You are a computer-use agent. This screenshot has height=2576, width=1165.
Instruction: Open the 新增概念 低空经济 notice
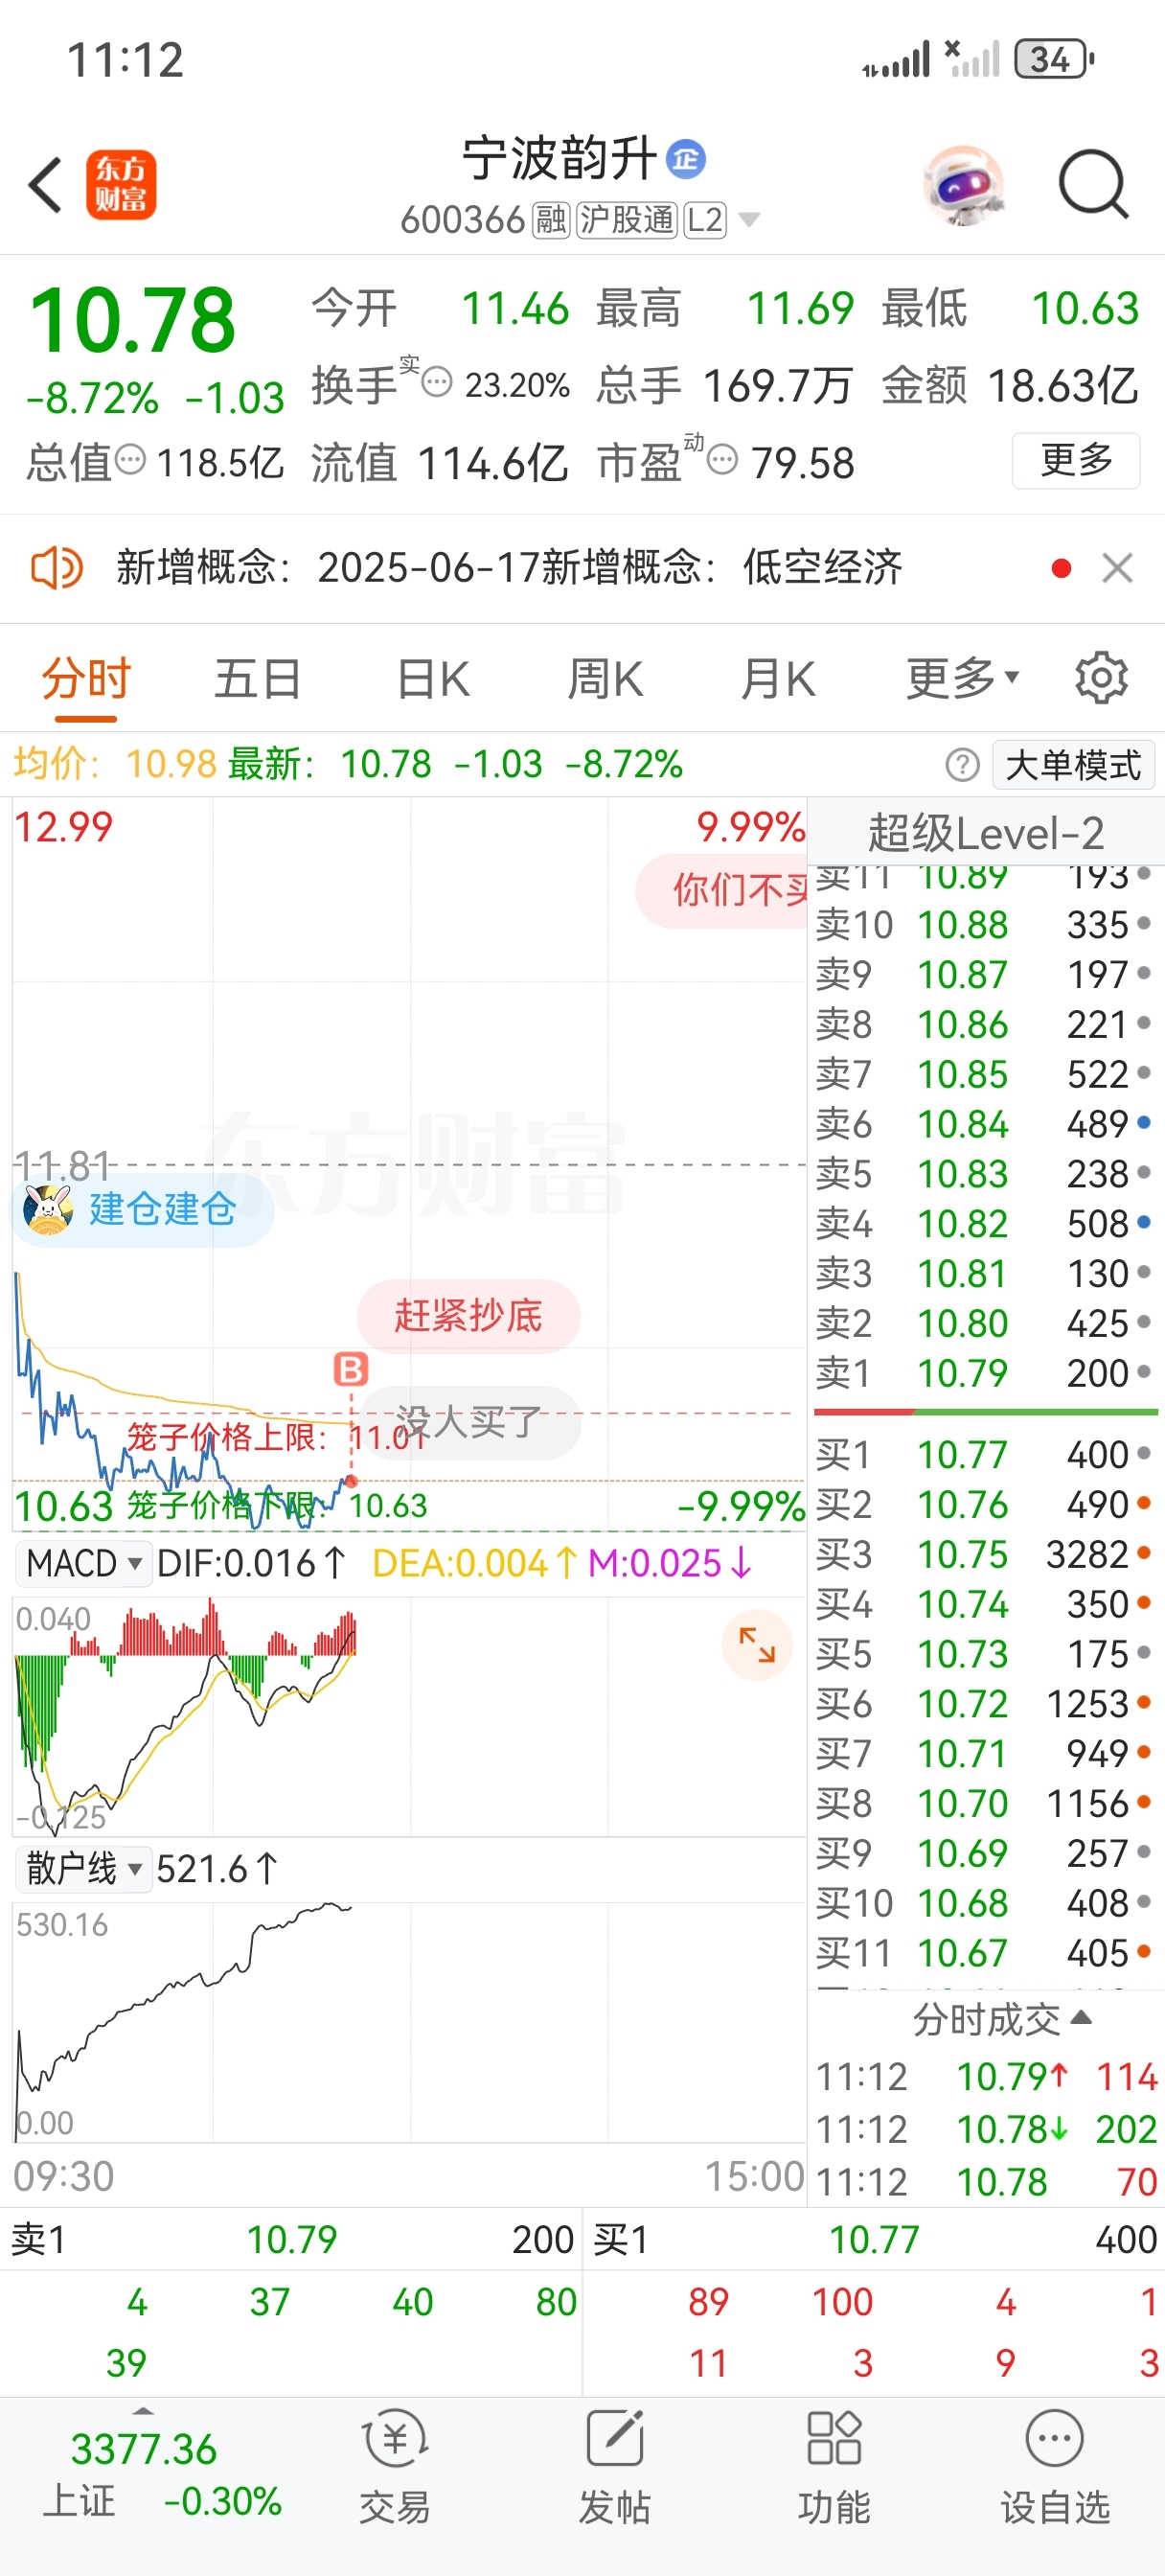click(x=510, y=568)
